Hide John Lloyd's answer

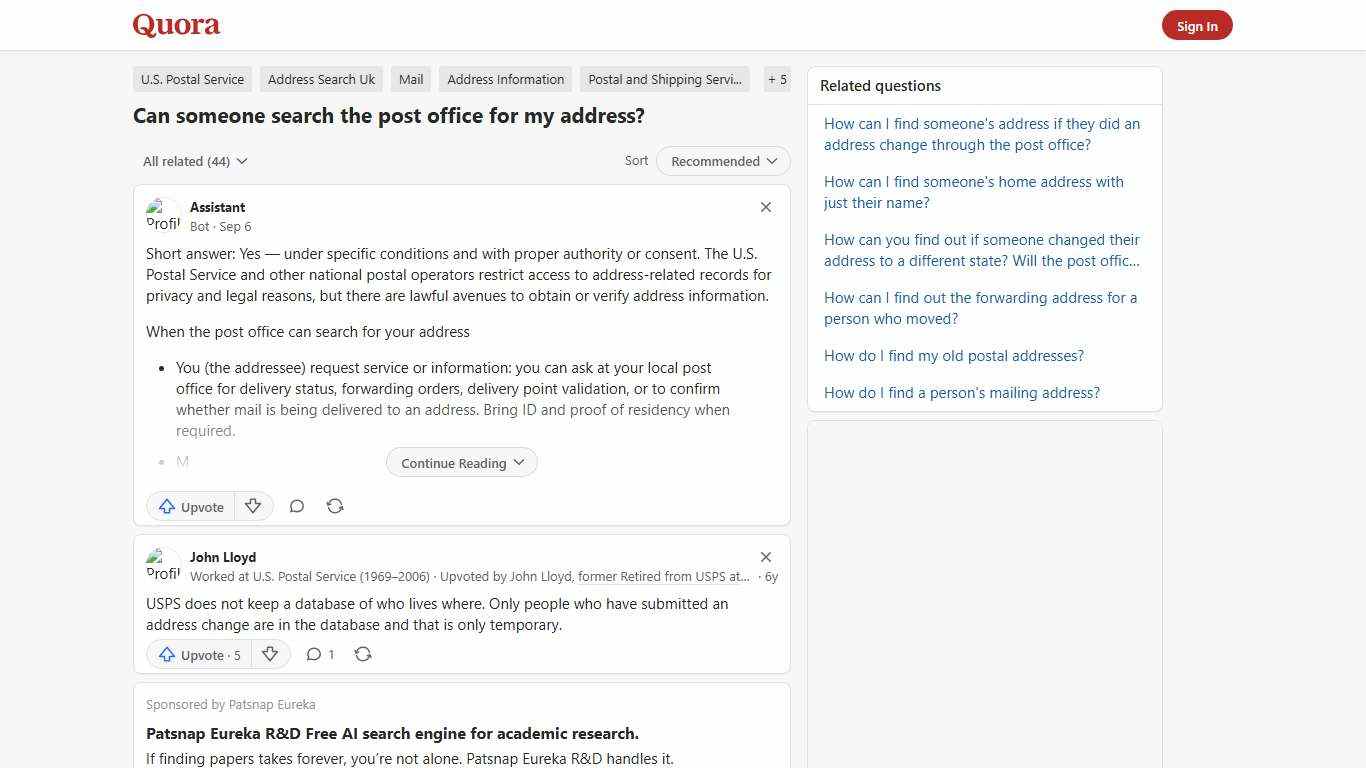766,557
